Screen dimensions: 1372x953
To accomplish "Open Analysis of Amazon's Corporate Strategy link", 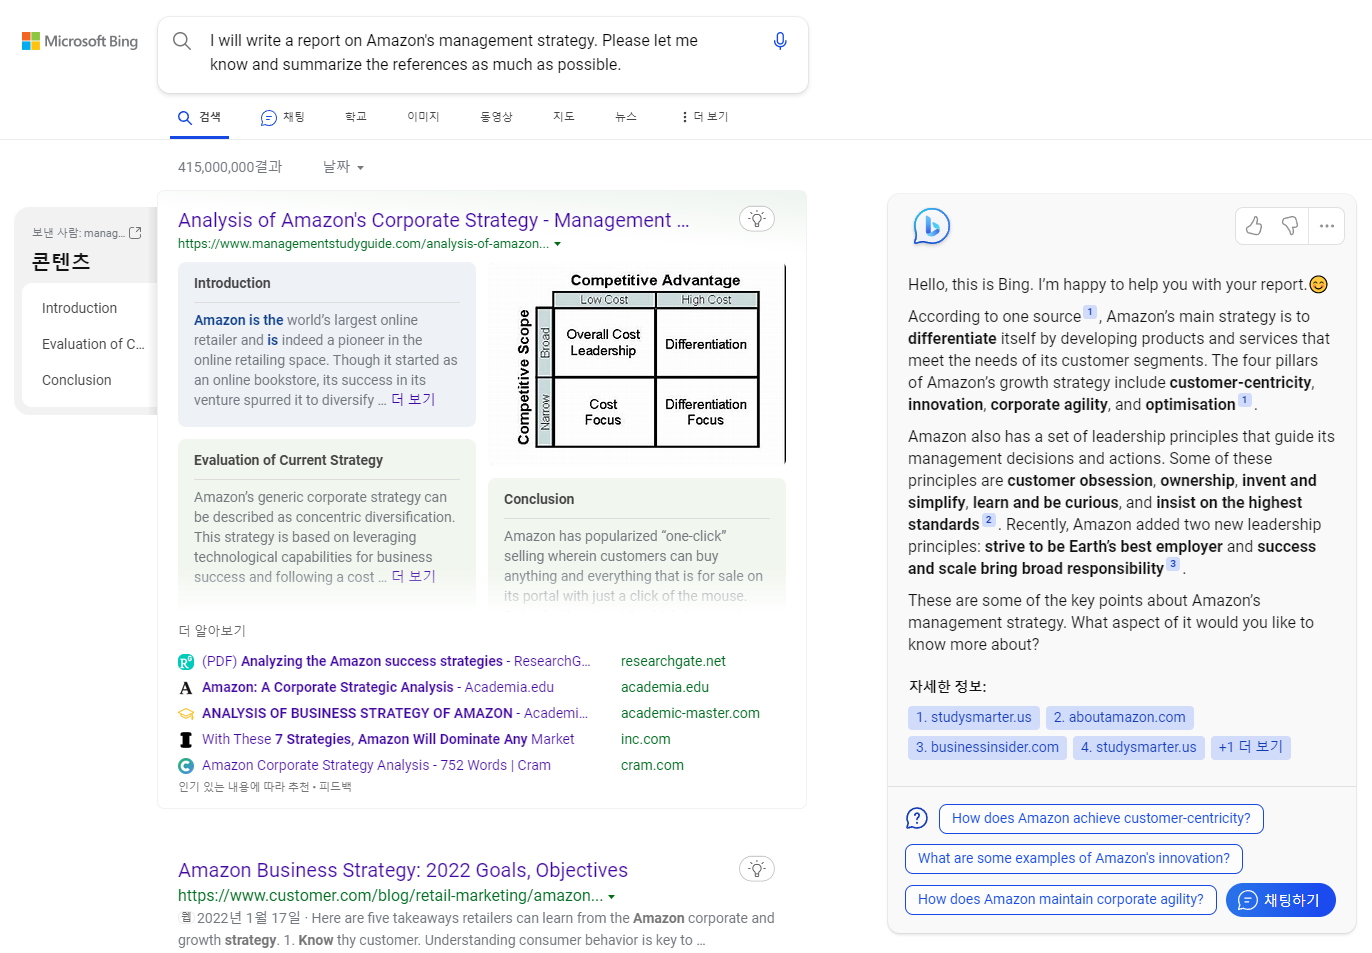I will click(x=434, y=220).
